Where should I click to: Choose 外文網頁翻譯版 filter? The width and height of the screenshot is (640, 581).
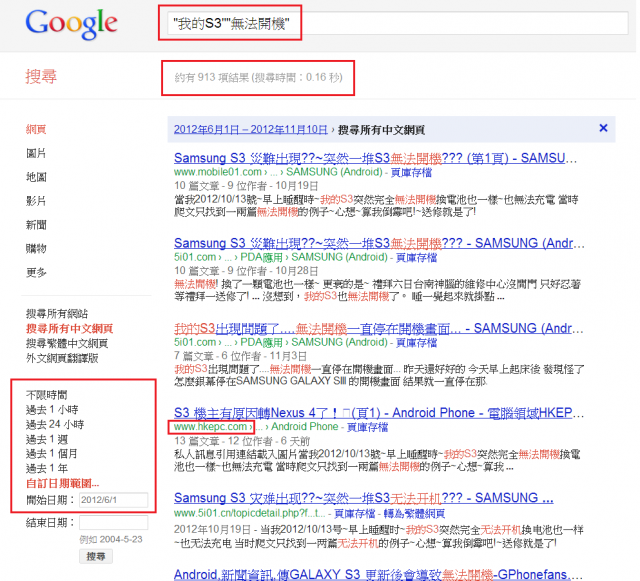[x=62, y=358]
